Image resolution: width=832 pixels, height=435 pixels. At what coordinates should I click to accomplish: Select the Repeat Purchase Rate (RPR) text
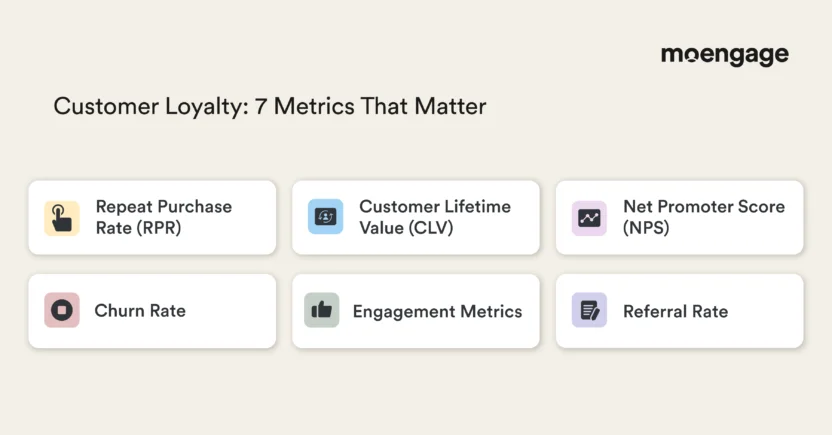pos(163,217)
